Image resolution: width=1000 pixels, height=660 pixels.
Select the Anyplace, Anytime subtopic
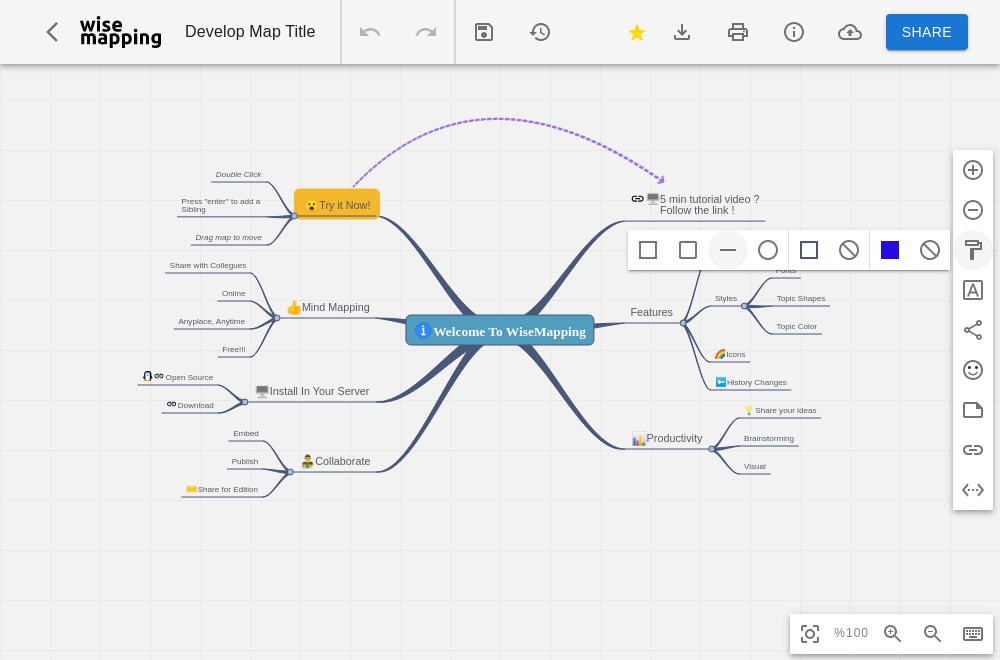[x=212, y=321]
